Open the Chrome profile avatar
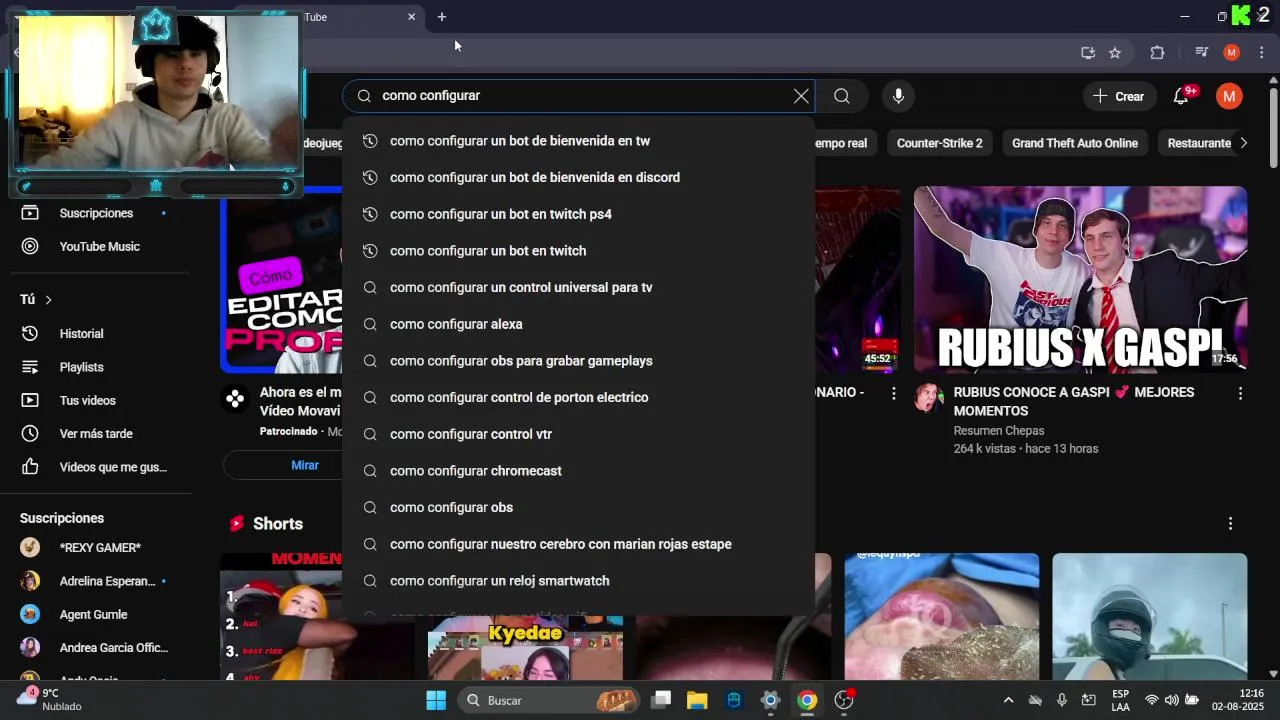Screen dimensions: 1280x720 pos(1232,53)
